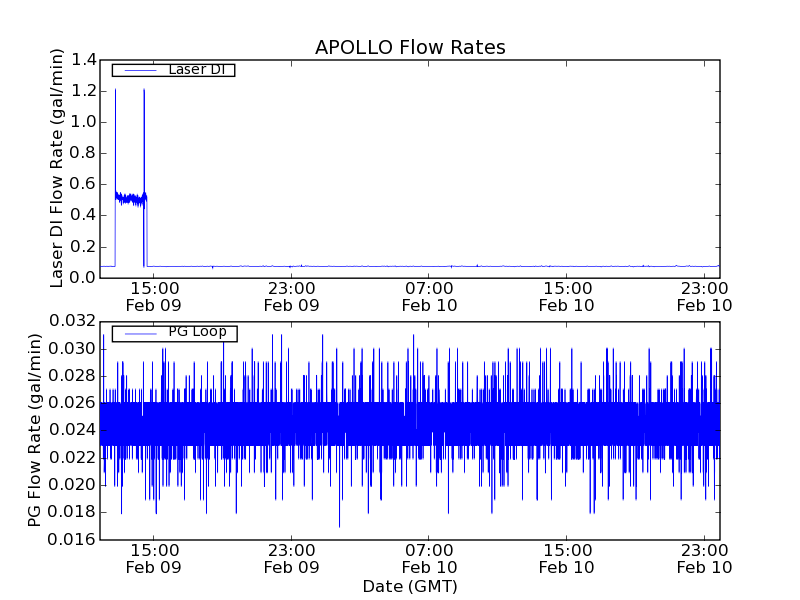Click top chart 15:00 Feb 09 label

(x=154, y=297)
